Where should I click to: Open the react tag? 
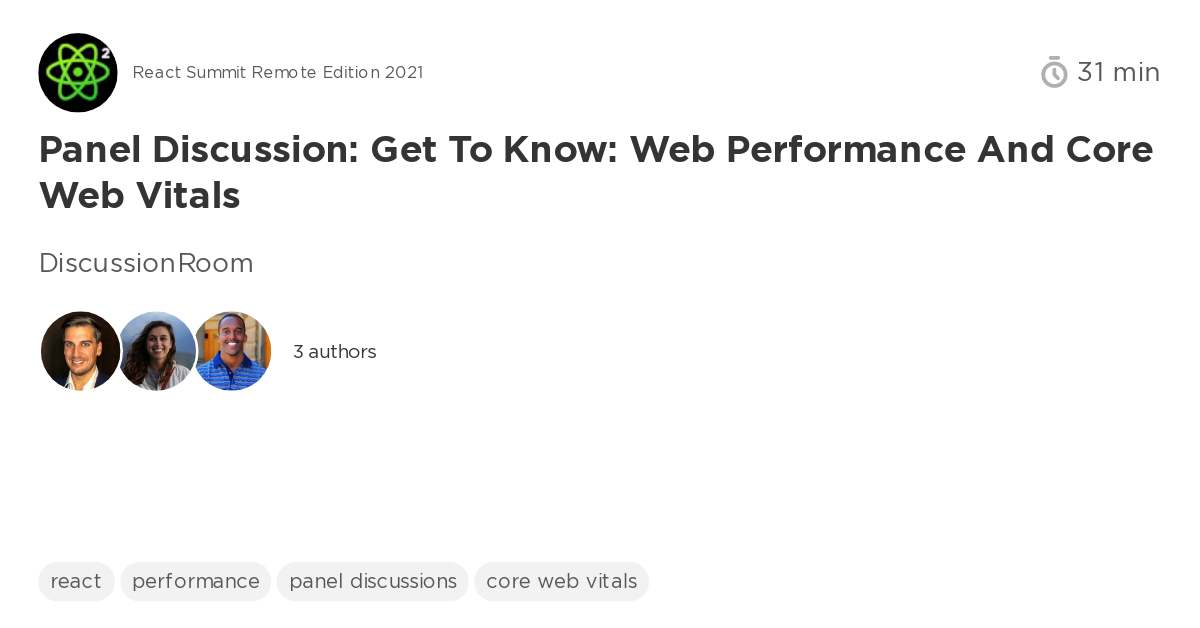(76, 581)
